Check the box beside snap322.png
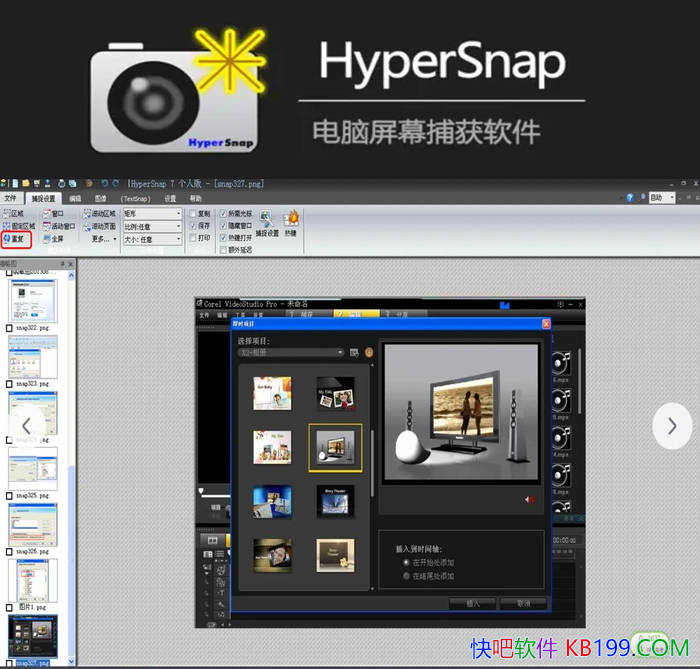This screenshot has width=700, height=669. pos(9,328)
